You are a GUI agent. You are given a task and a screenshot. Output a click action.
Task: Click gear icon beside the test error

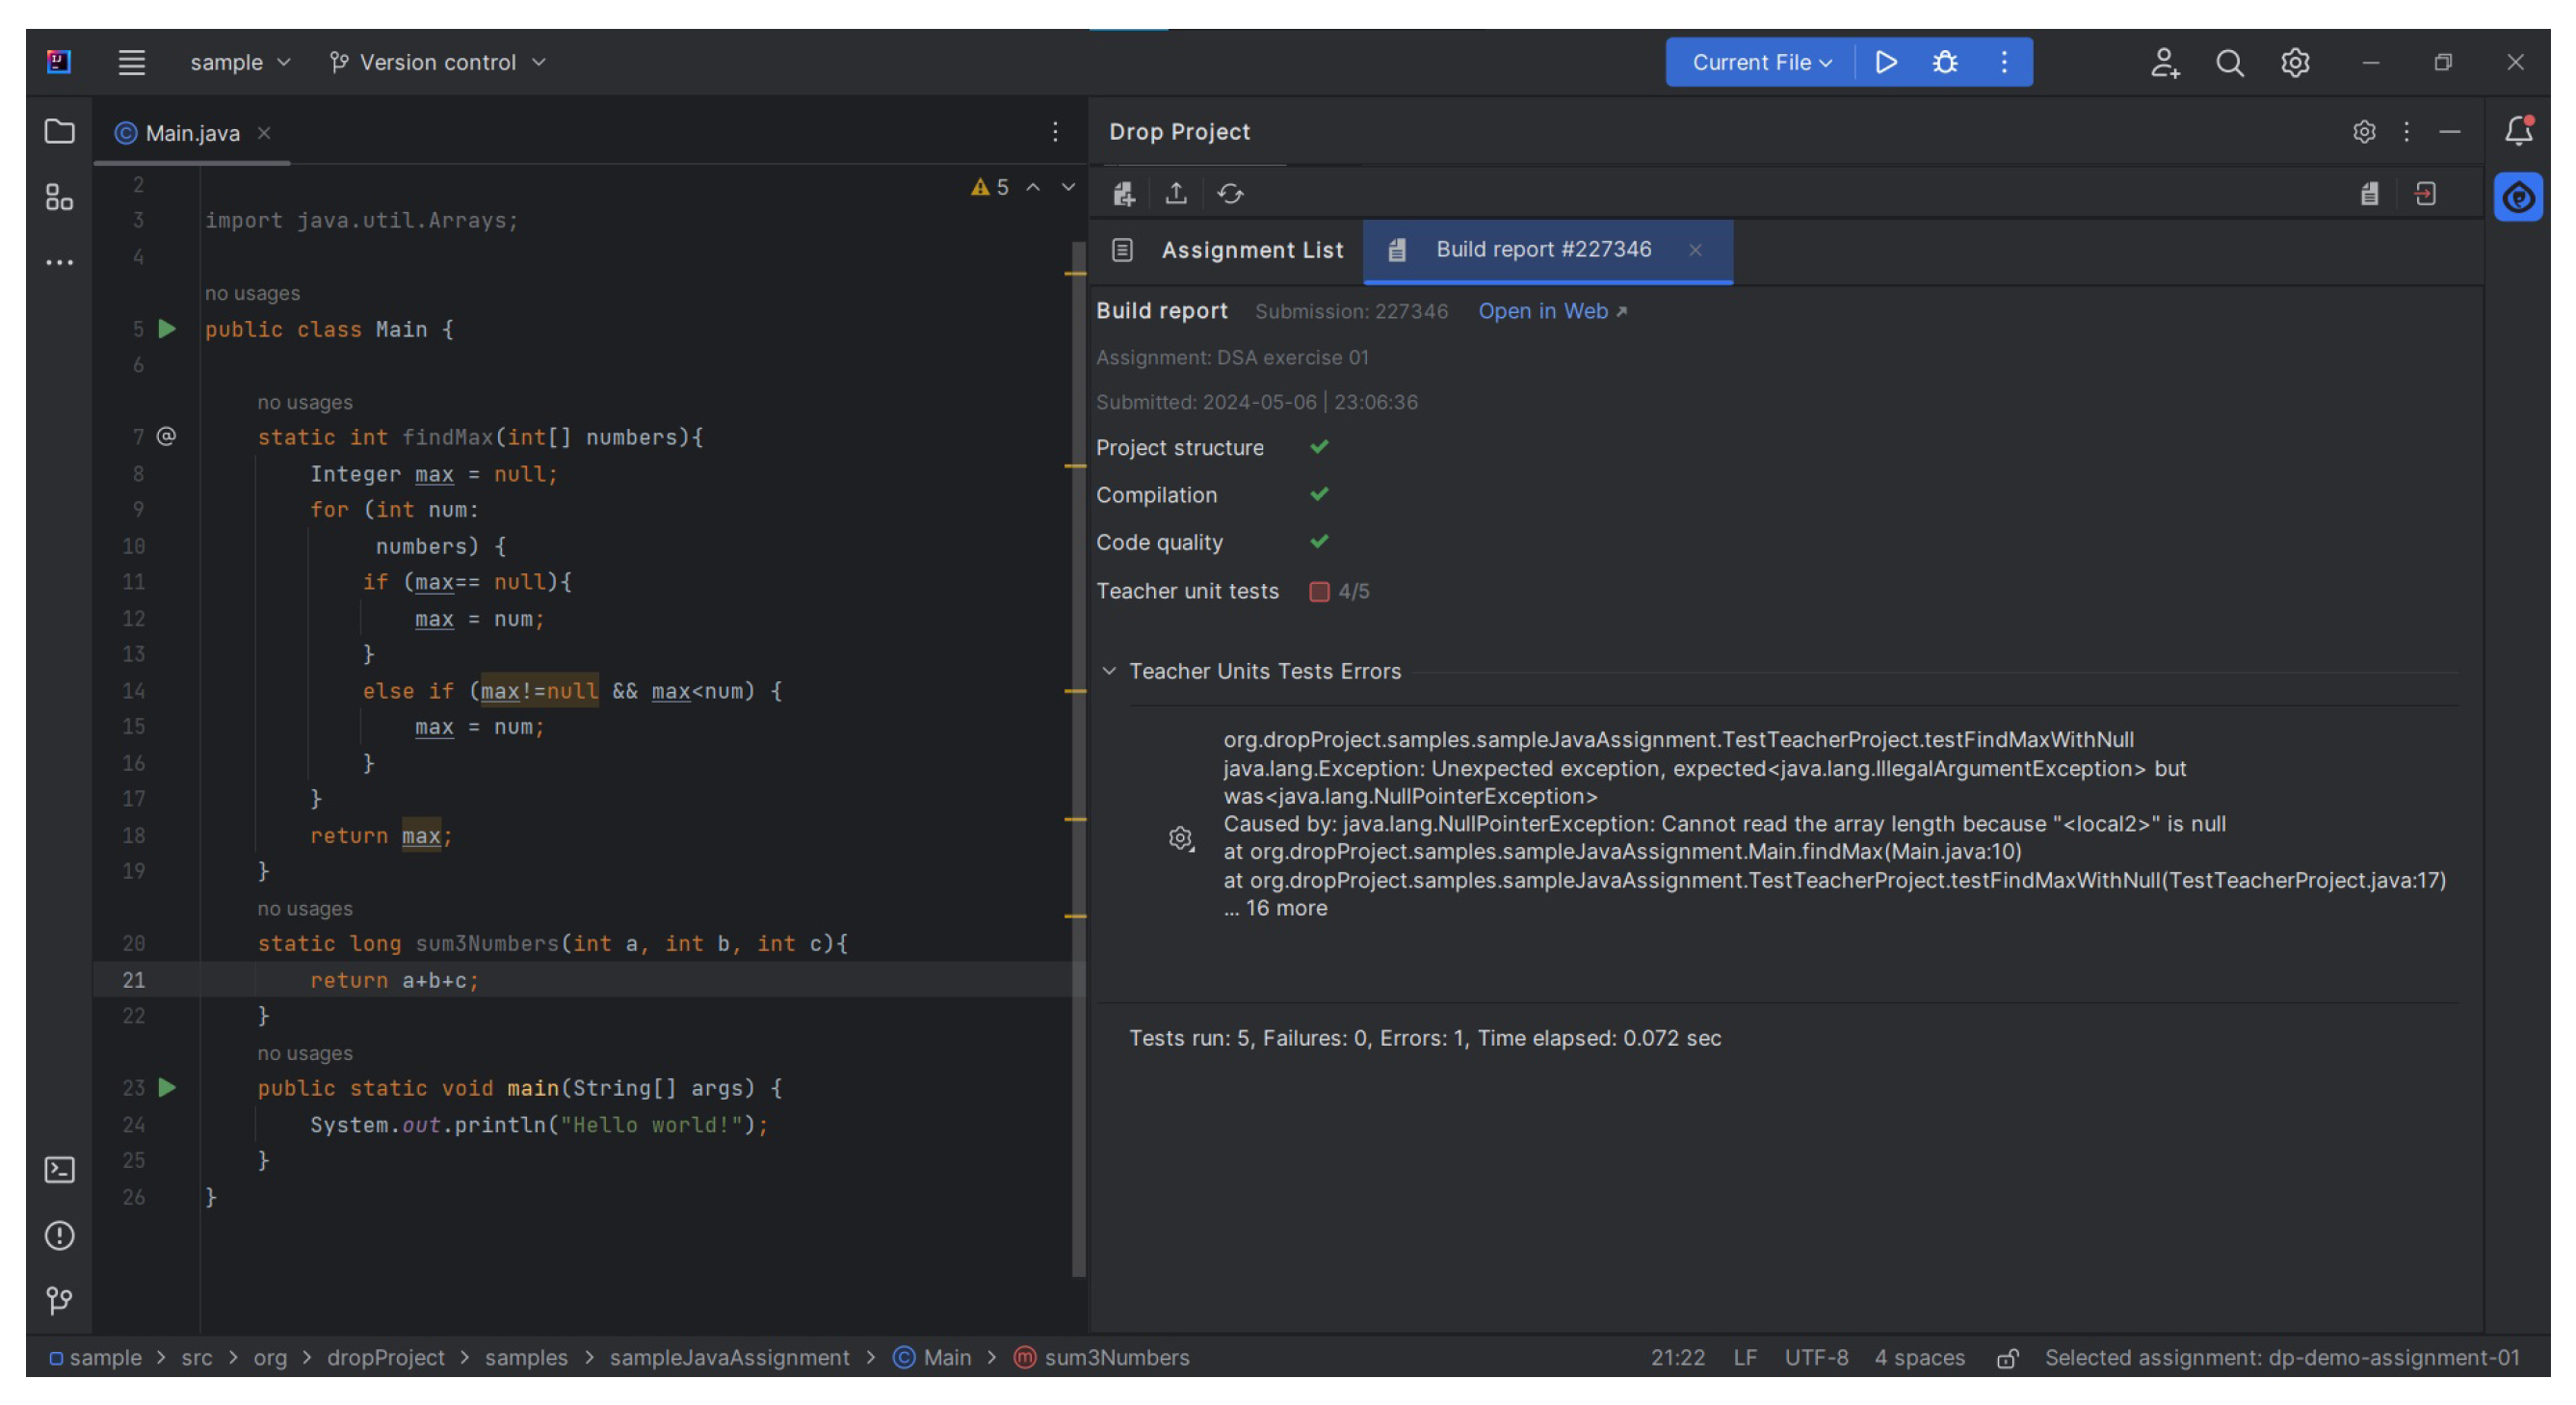point(1181,838)
